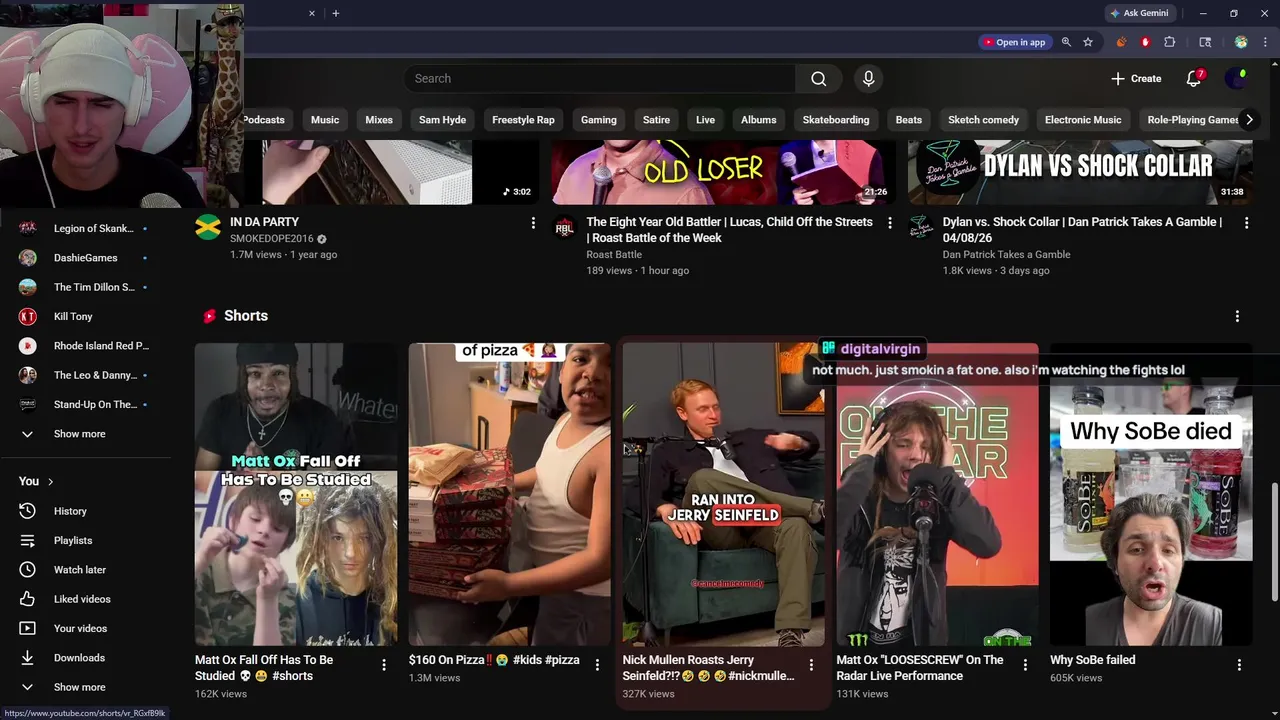Start voice search with microphone icon

[x=868, y=79]
